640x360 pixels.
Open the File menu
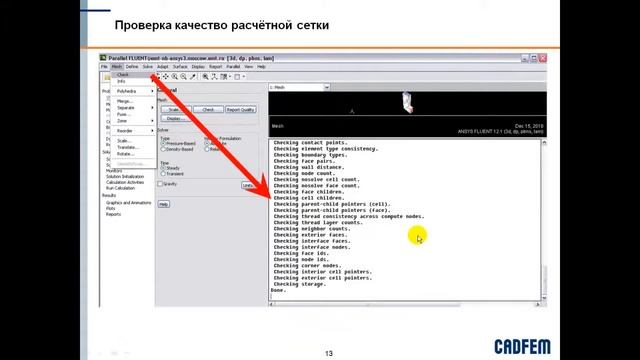point(104,67)
